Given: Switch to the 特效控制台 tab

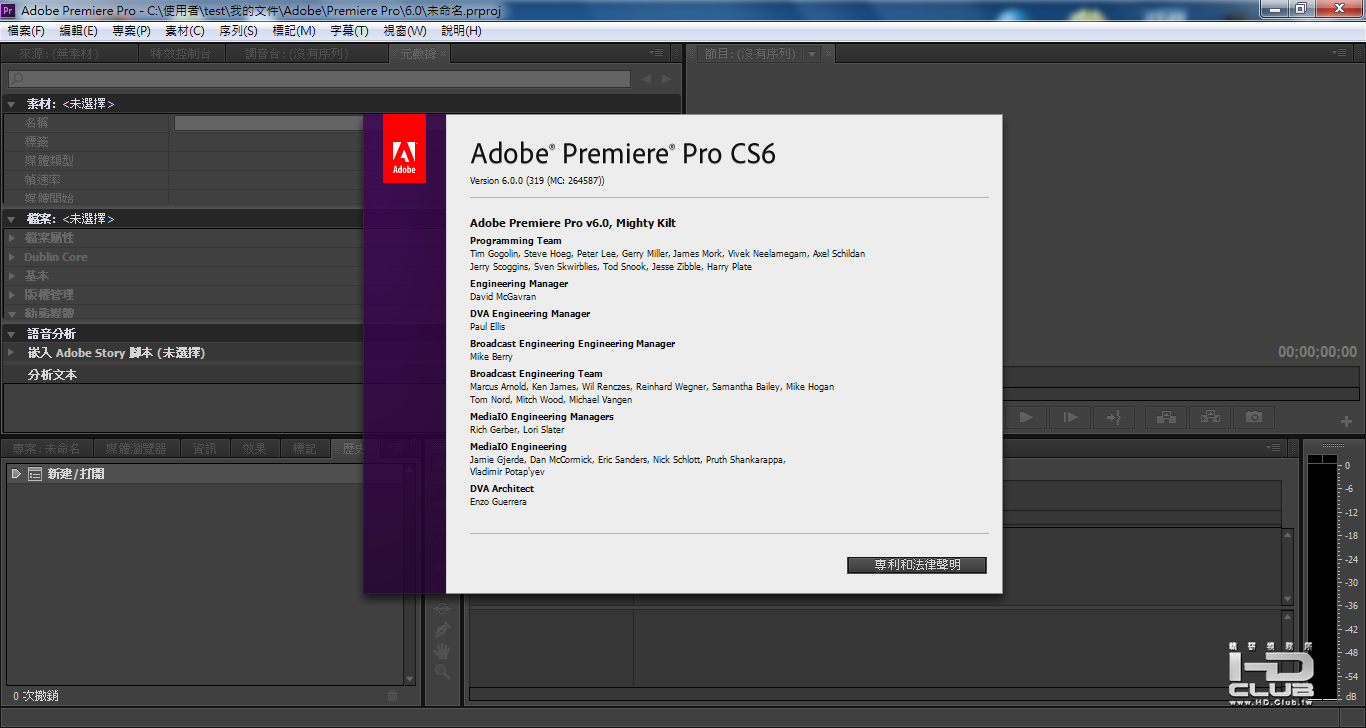Looking at the screenshot, I should (x=181, y=54).
